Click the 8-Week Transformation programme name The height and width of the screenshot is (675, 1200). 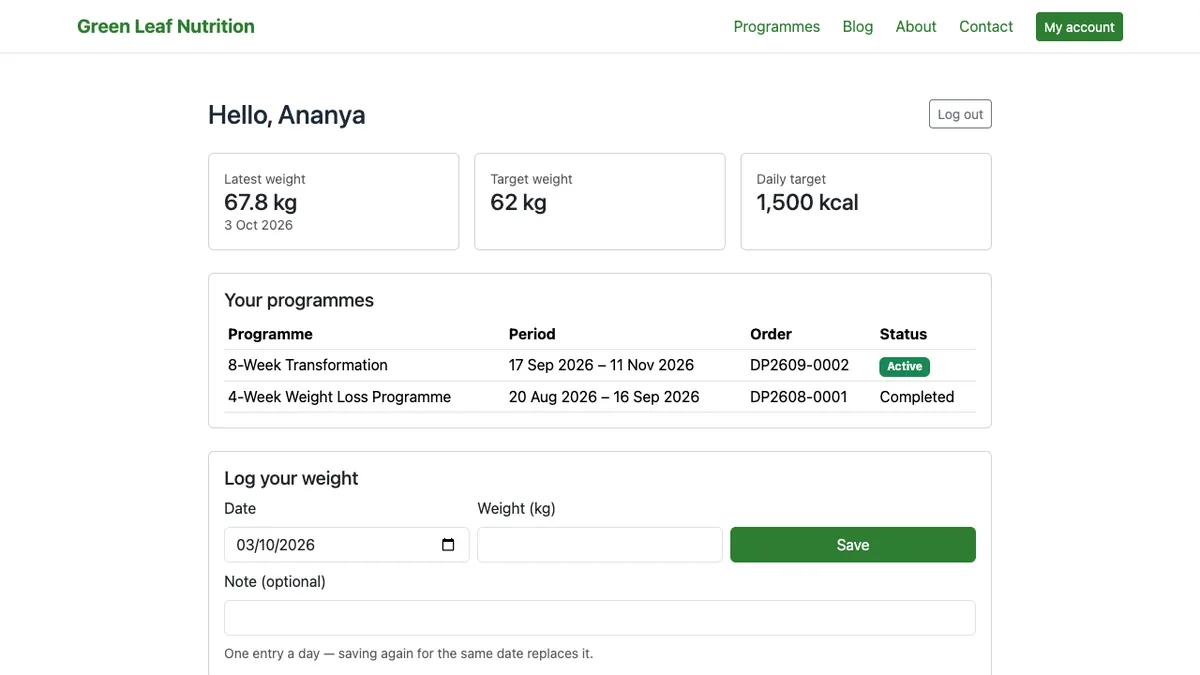click(308, 365)
